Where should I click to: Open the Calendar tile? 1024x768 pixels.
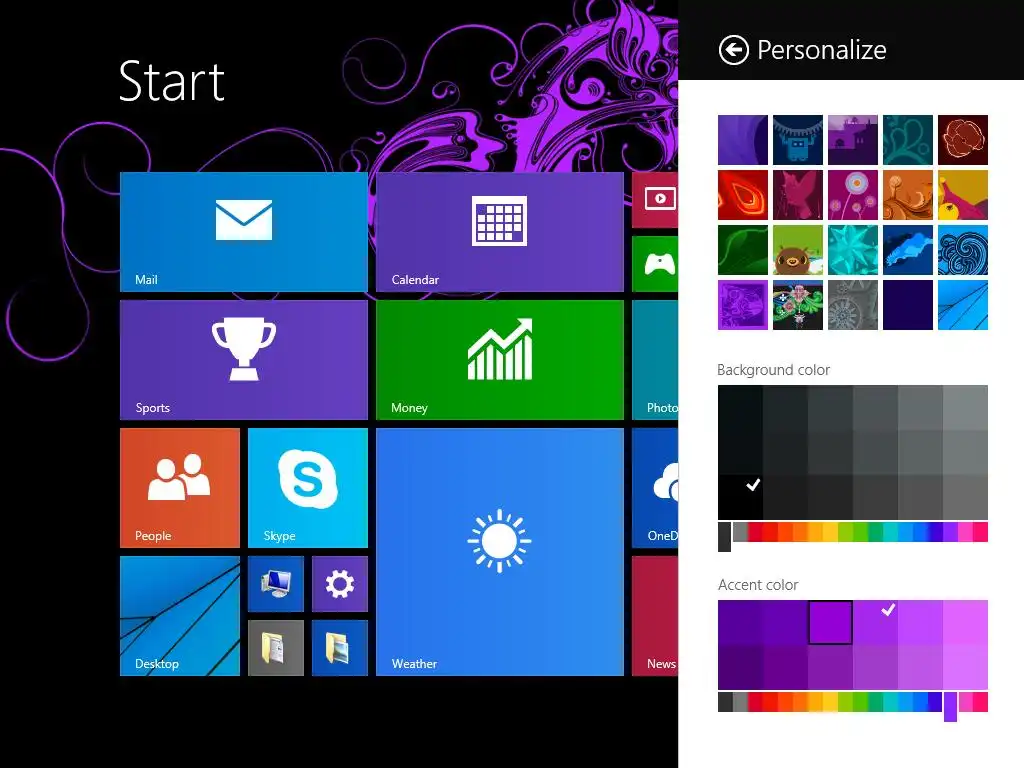[500, 232]
